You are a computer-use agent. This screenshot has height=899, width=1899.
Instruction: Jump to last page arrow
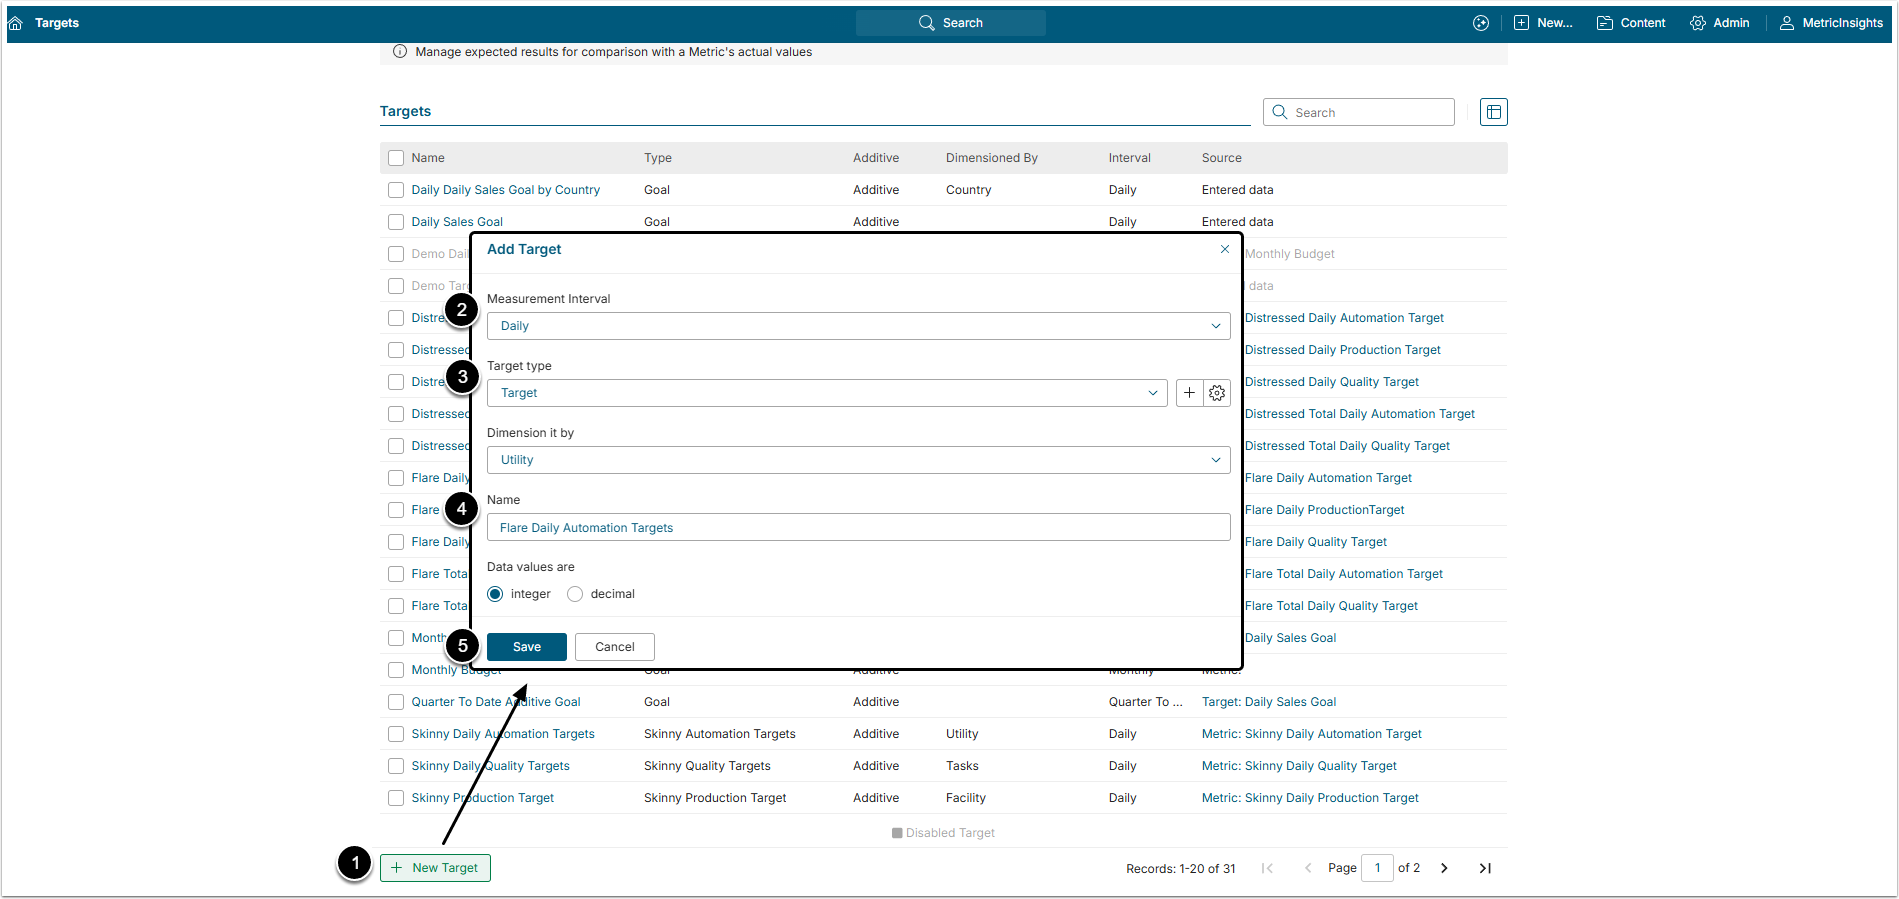click(x=1485, y=868)
